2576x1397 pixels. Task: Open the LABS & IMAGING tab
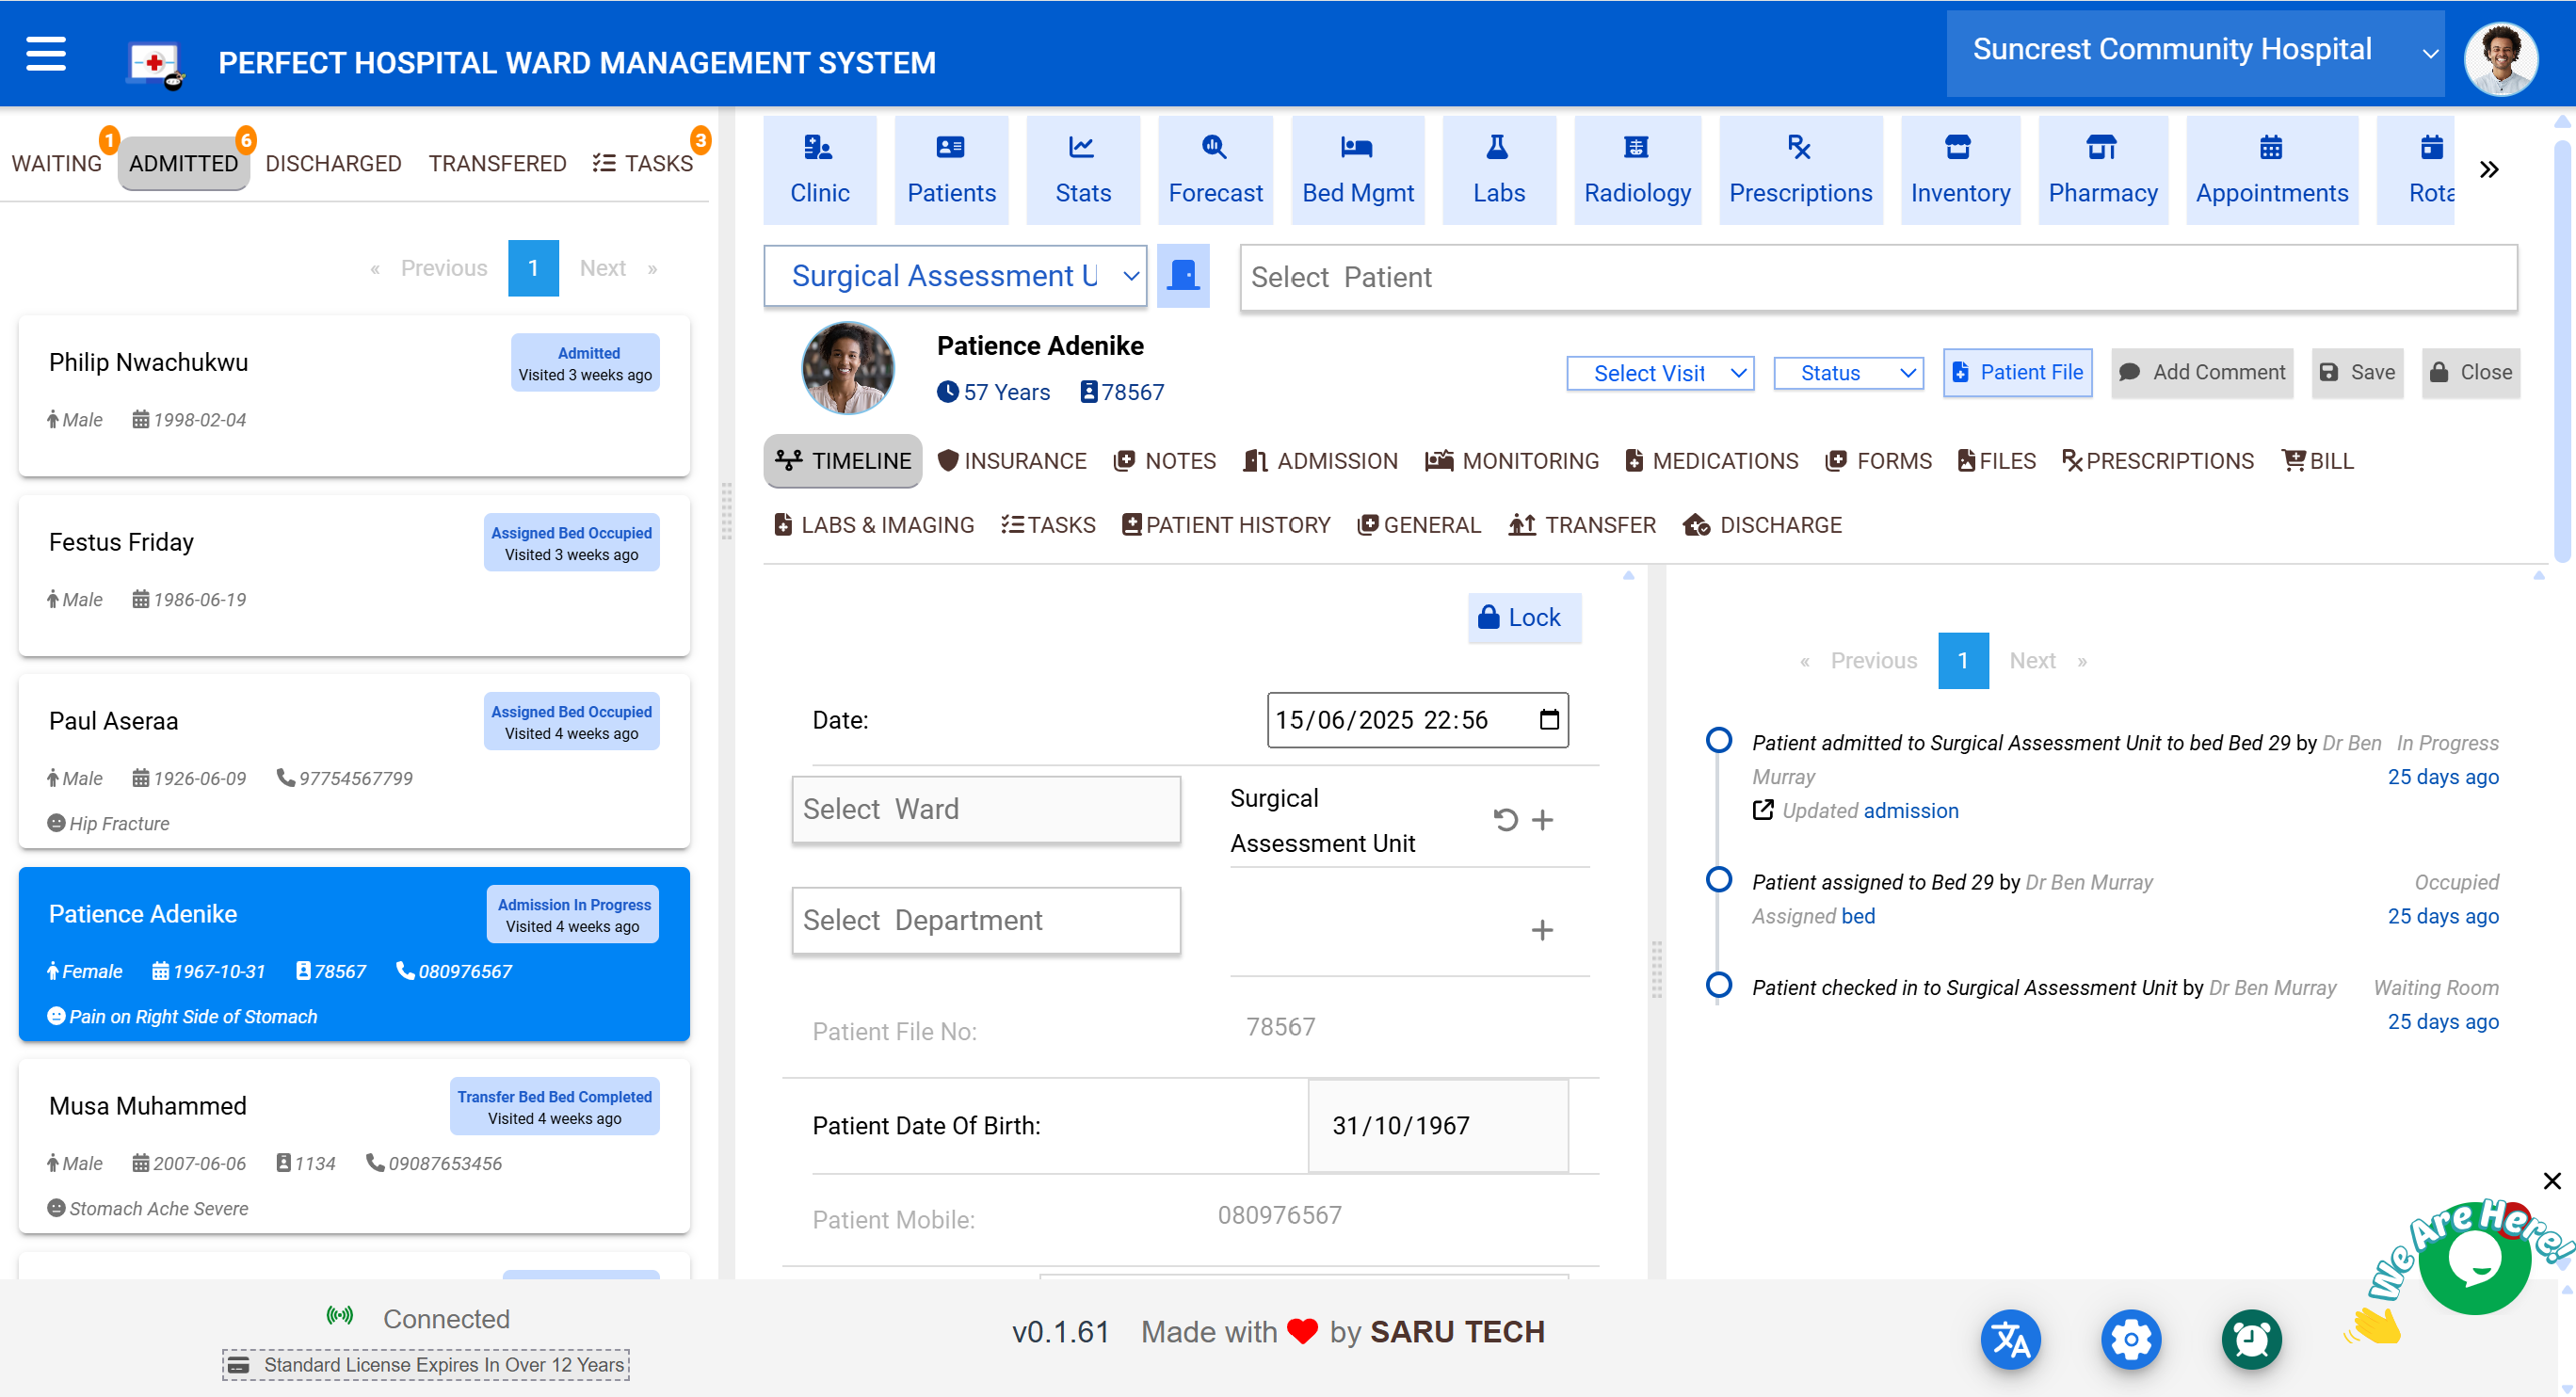click(x=874, y=525)
